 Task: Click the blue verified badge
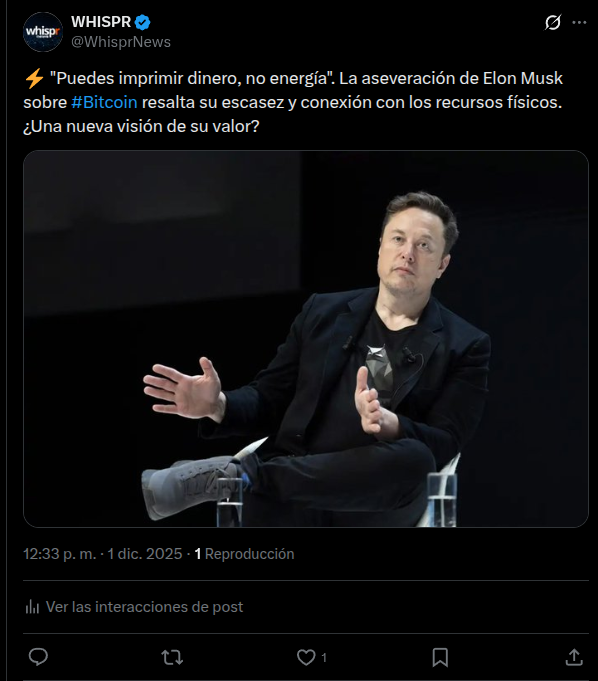142,22
